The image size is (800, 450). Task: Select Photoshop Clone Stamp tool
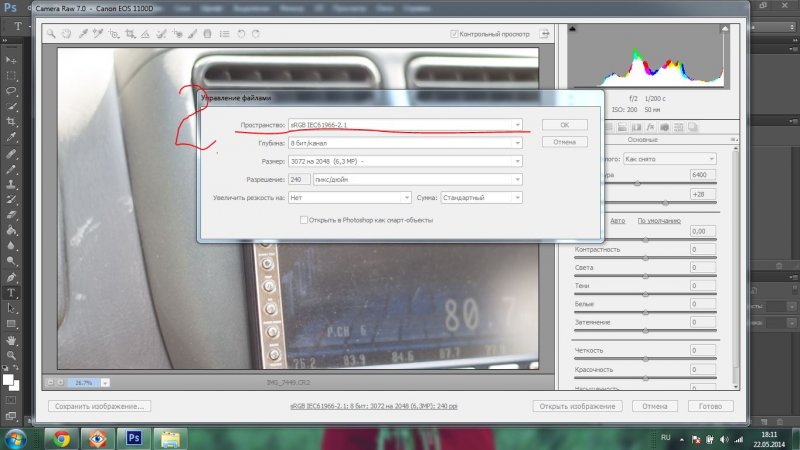11,184
